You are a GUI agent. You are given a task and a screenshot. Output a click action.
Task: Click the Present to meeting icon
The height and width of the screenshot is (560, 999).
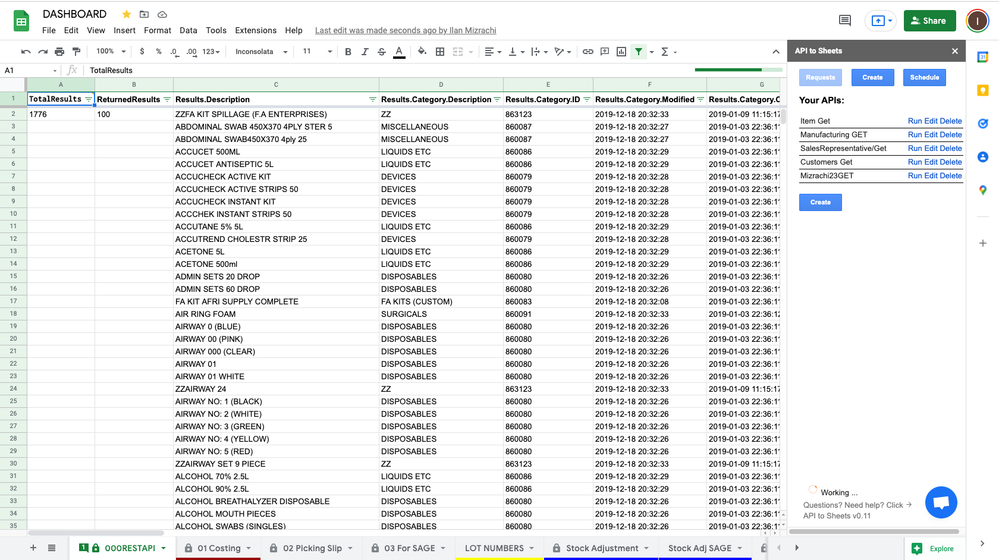[x=880, y=20]
